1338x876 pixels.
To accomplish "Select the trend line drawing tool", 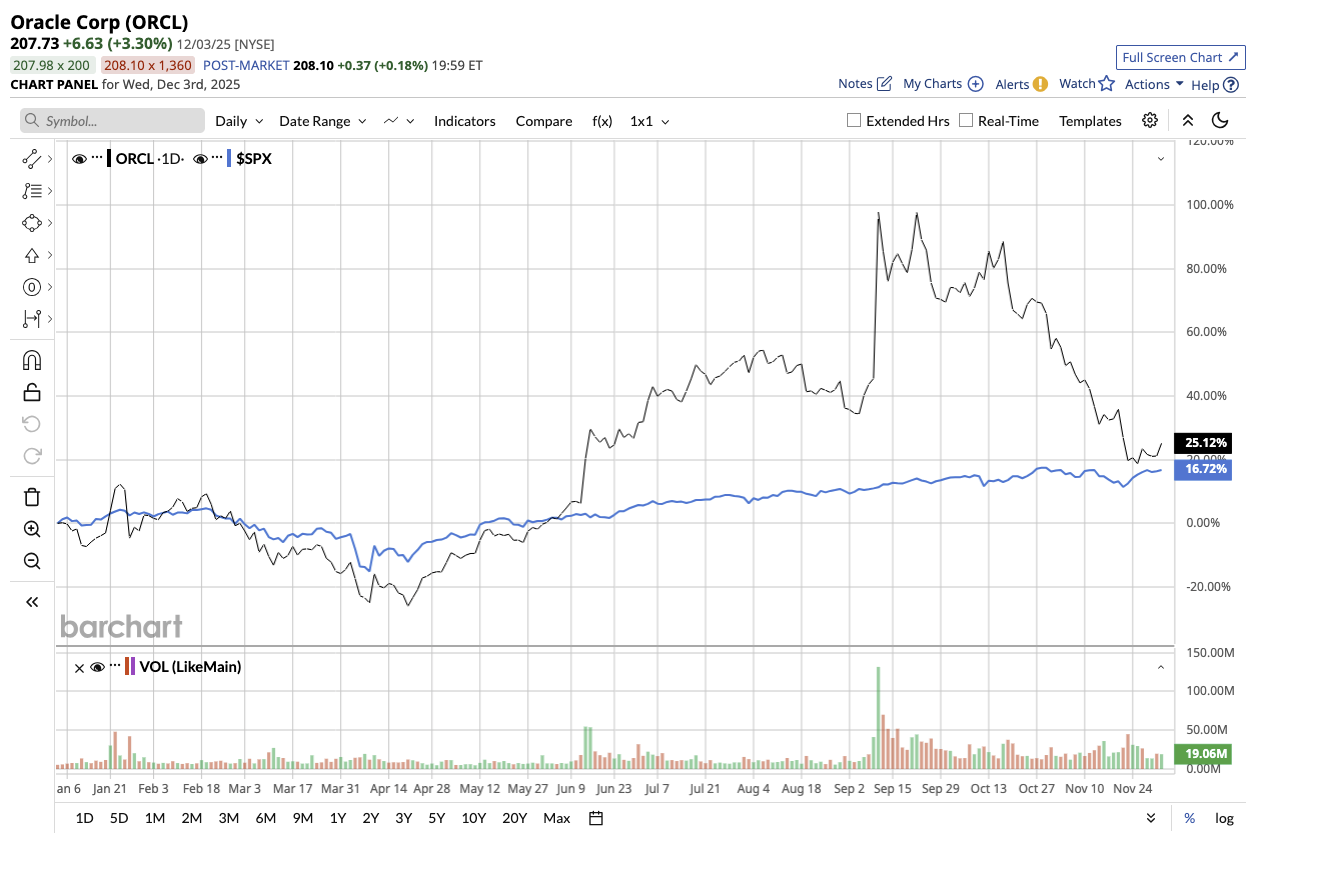I will tap(32, 158).
